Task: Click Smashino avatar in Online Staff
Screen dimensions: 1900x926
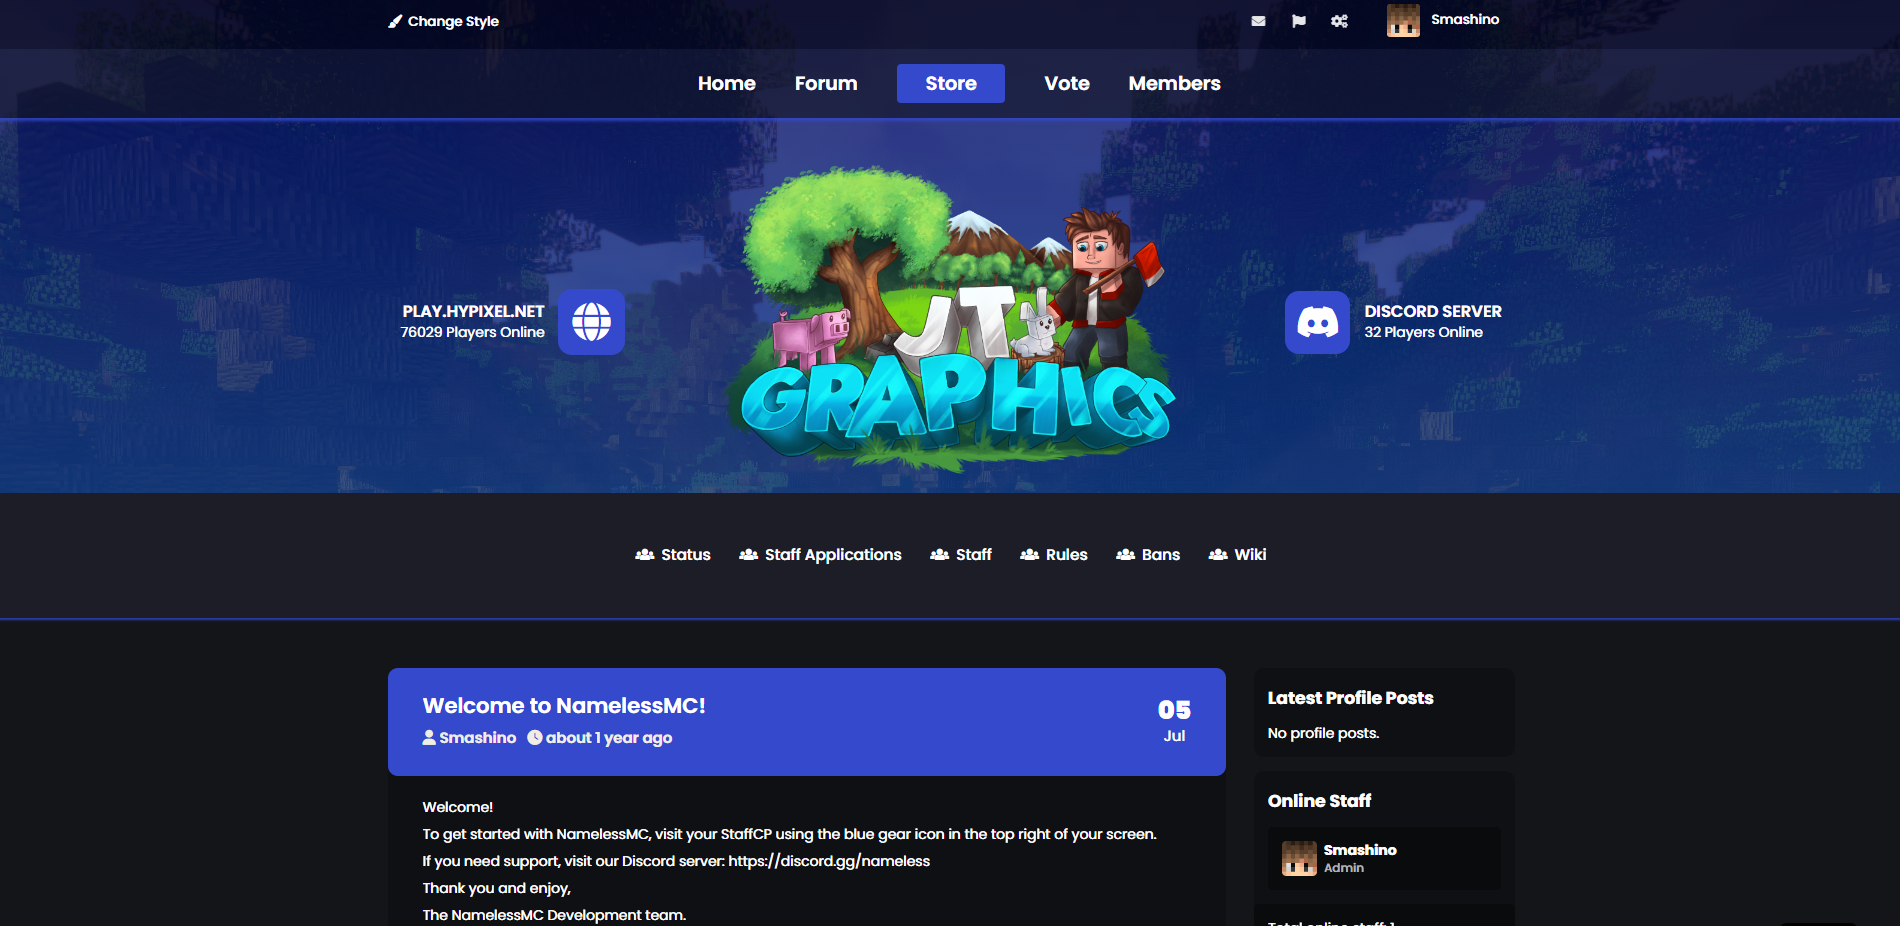Action: (x=1299, y=858)
